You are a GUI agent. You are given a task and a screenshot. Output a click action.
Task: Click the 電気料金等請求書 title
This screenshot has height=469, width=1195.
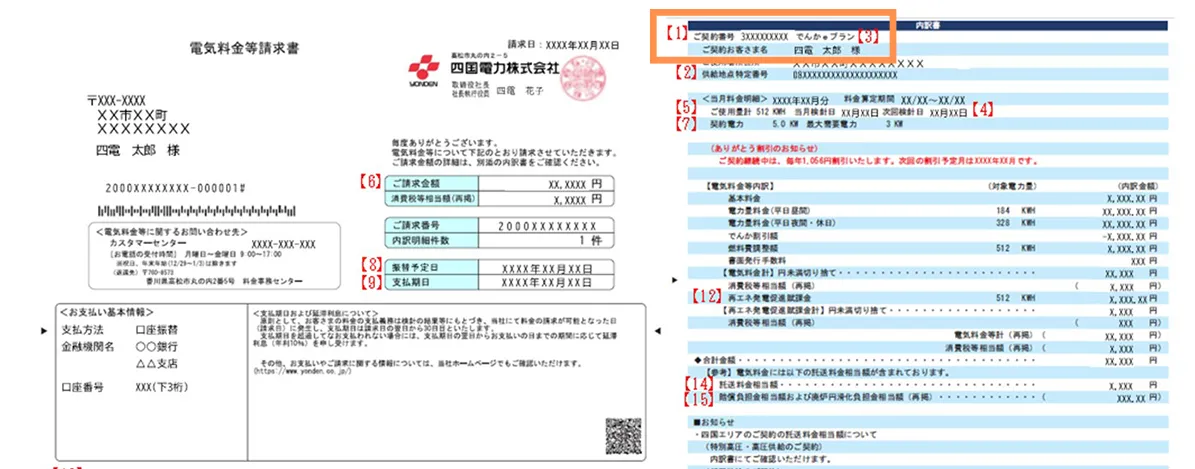(244, 50)
